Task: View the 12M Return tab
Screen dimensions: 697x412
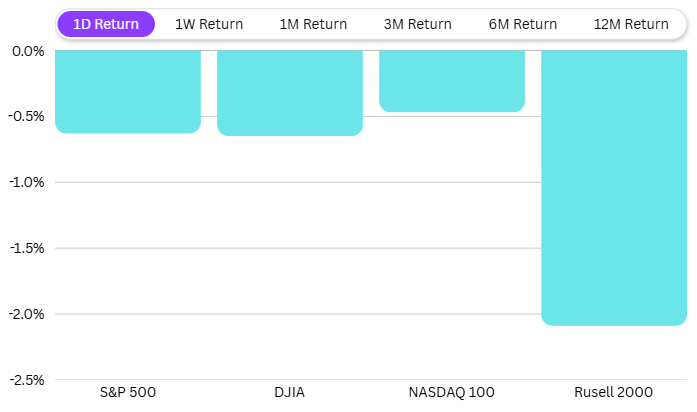Action: point(631,24)
